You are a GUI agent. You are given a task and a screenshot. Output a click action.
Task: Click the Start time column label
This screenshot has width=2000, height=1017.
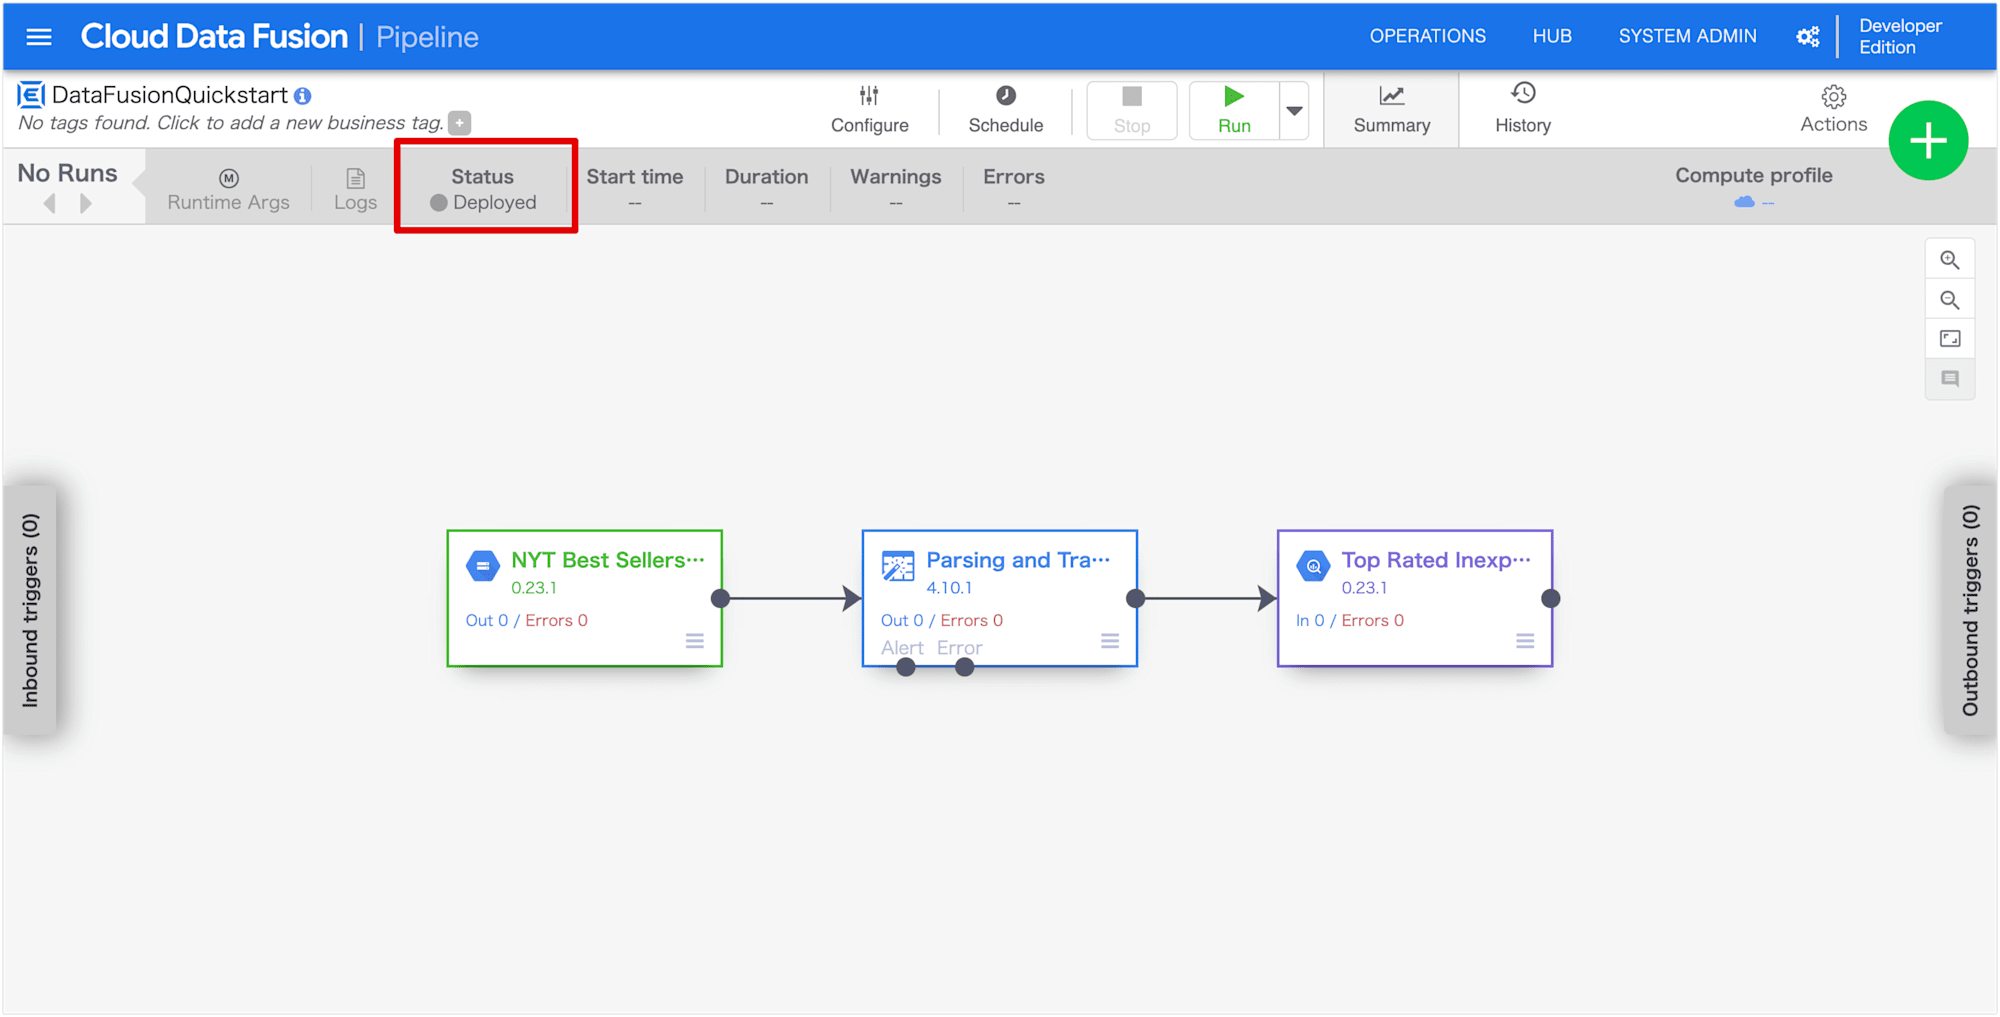634,177
